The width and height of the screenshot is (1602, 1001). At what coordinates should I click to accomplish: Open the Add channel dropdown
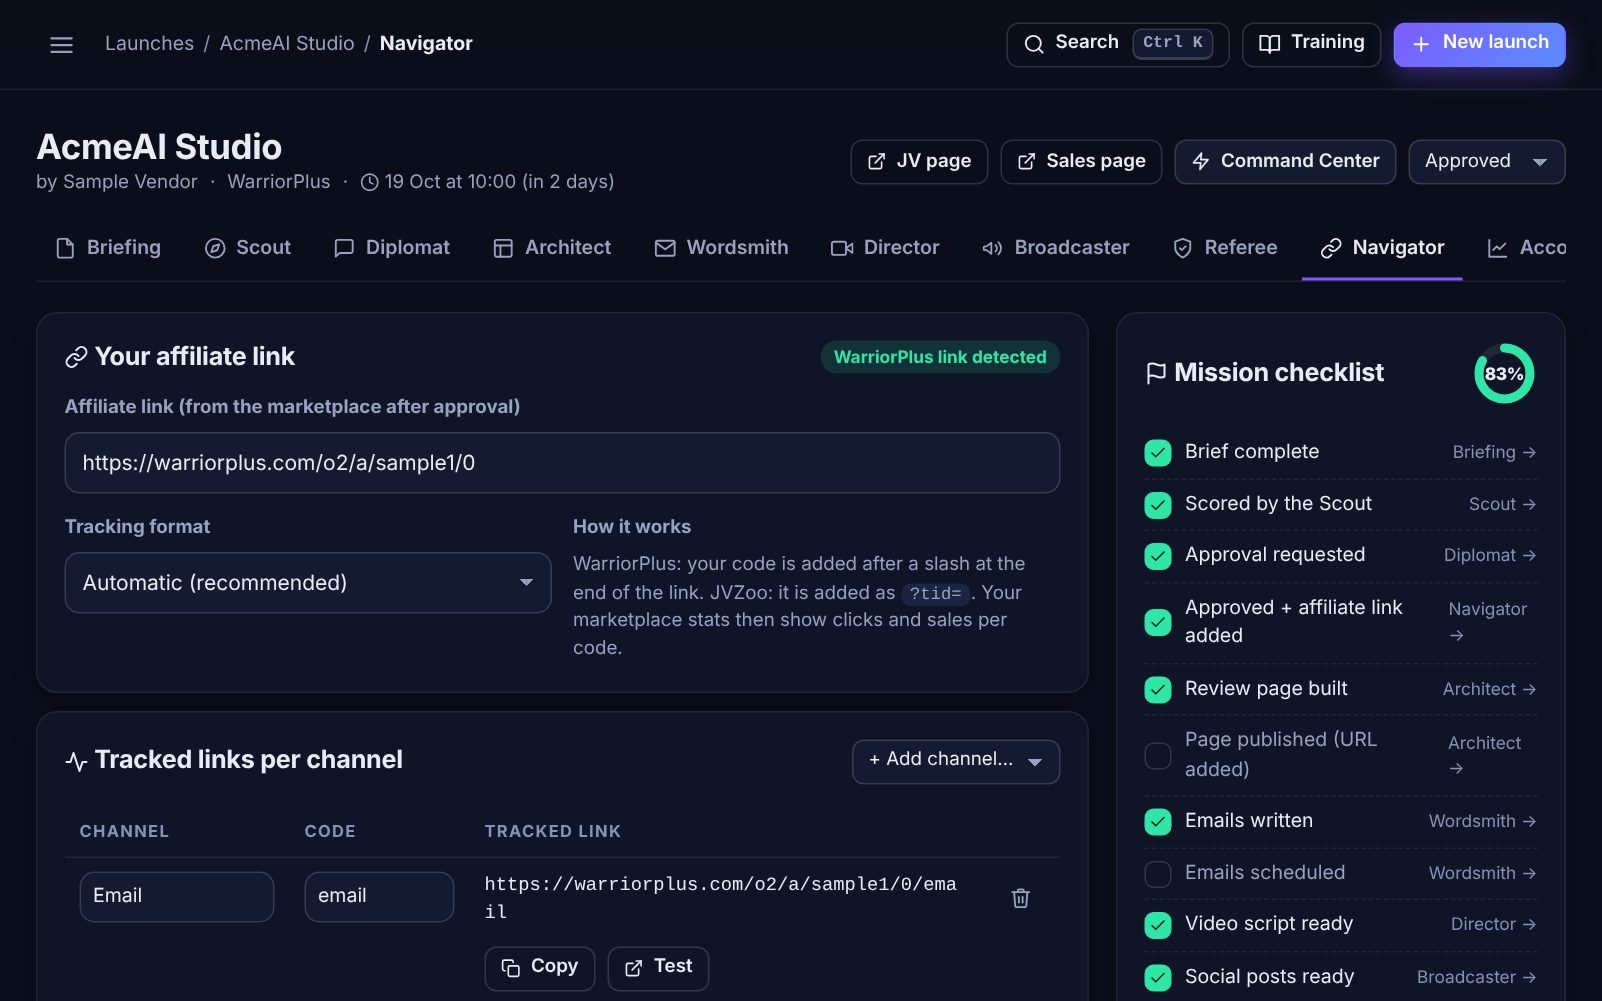point(956,761)
